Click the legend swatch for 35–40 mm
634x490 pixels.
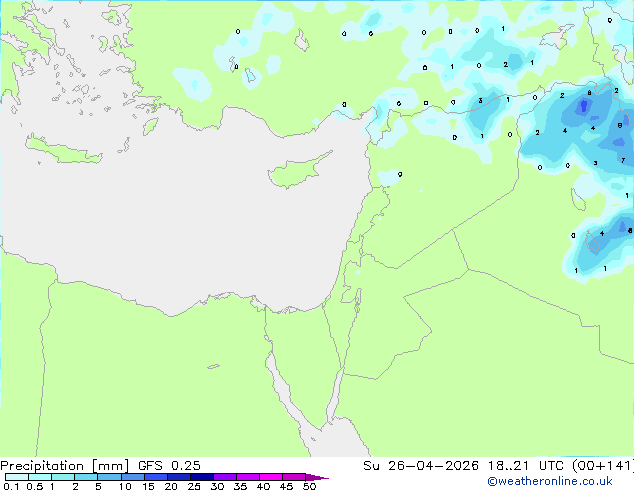(x=247, y=477)
